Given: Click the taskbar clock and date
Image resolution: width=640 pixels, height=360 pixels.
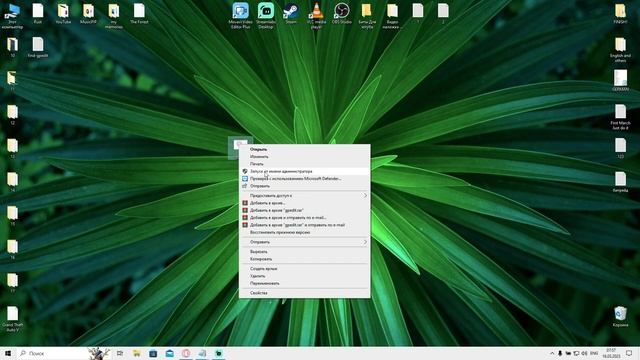Looking at the screenshot, I should pyautogui.click(x=611, y=353).
